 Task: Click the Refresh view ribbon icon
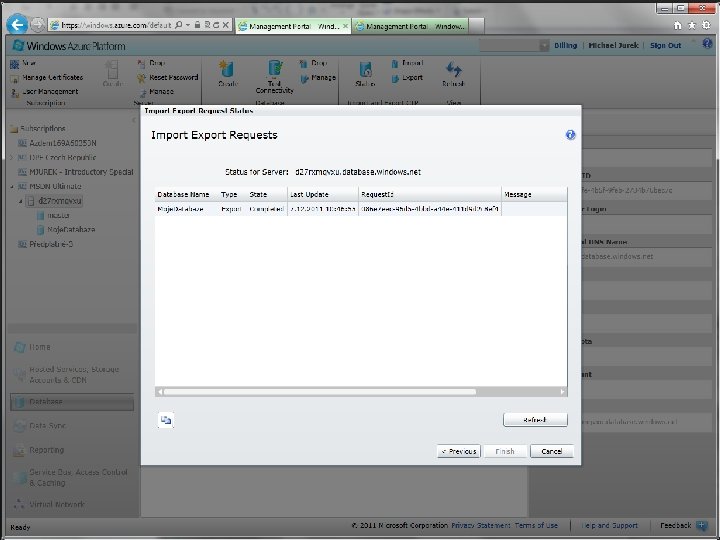[x=453, y=73]
